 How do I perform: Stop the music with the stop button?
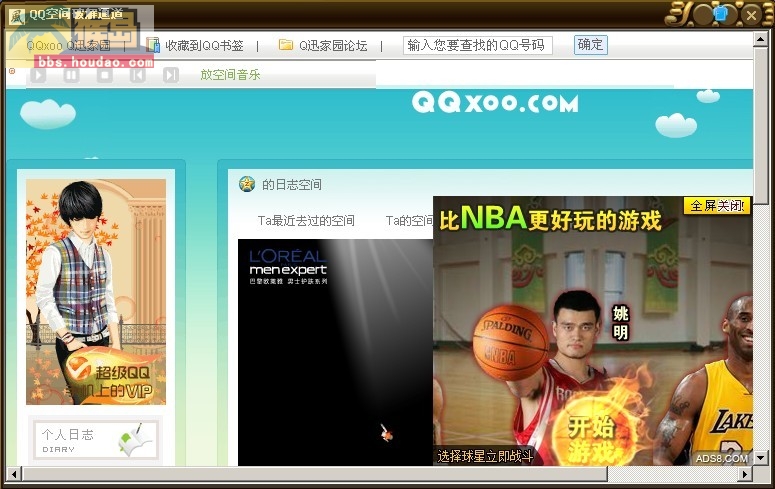(x=104, y=75)
